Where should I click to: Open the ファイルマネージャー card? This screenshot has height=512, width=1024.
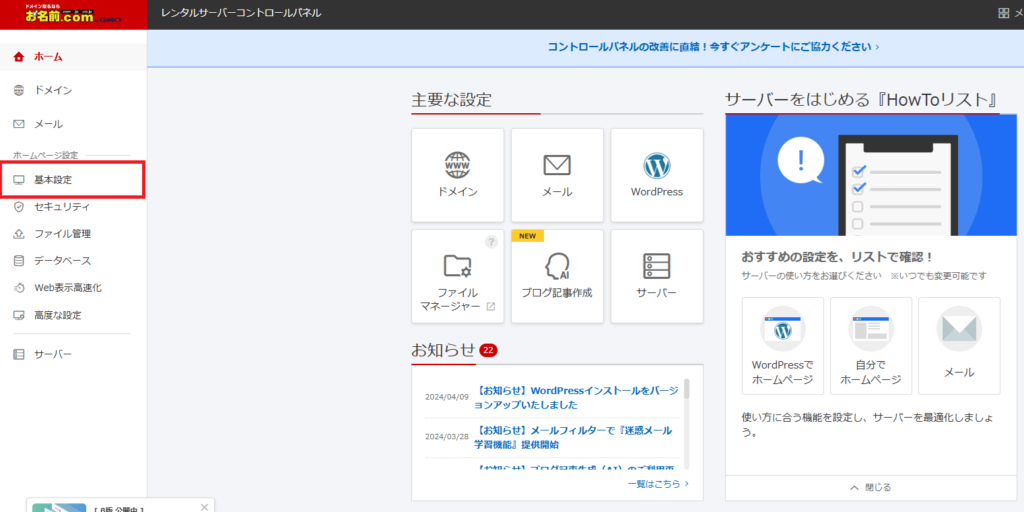click(458, 276)
